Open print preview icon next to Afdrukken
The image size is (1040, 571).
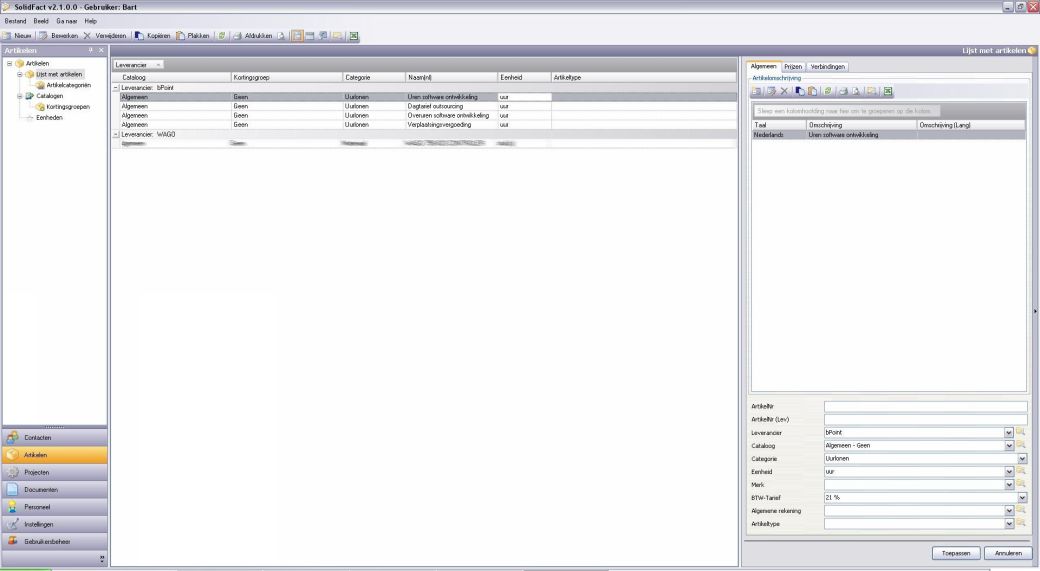pos(281,36)
